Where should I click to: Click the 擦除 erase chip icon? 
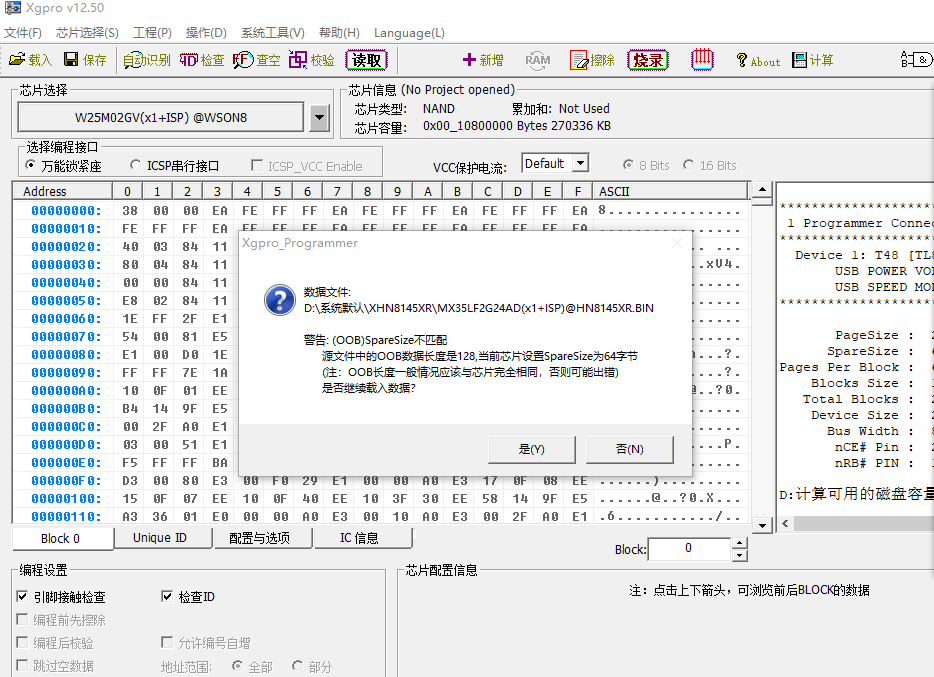(592, 60)
